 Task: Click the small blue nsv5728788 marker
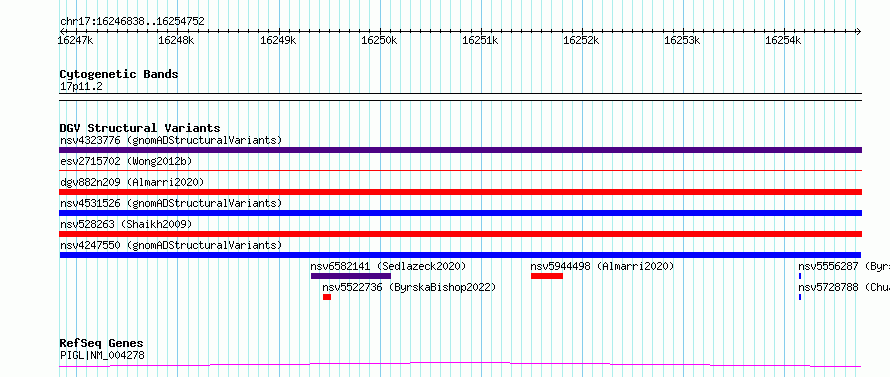800,297
